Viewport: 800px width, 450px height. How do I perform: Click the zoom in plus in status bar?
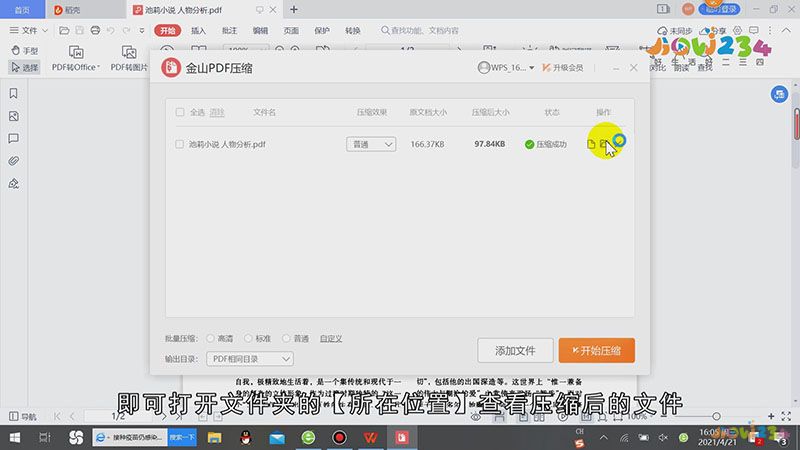[771, 417]
